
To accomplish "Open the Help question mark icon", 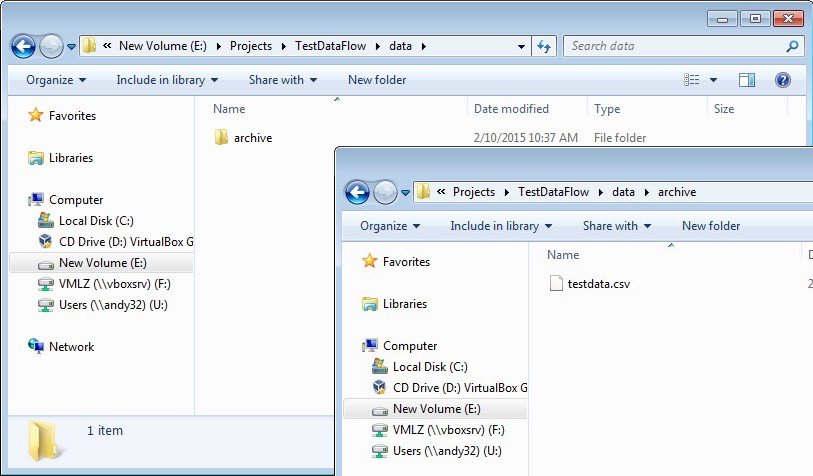I will pos(783,80).
